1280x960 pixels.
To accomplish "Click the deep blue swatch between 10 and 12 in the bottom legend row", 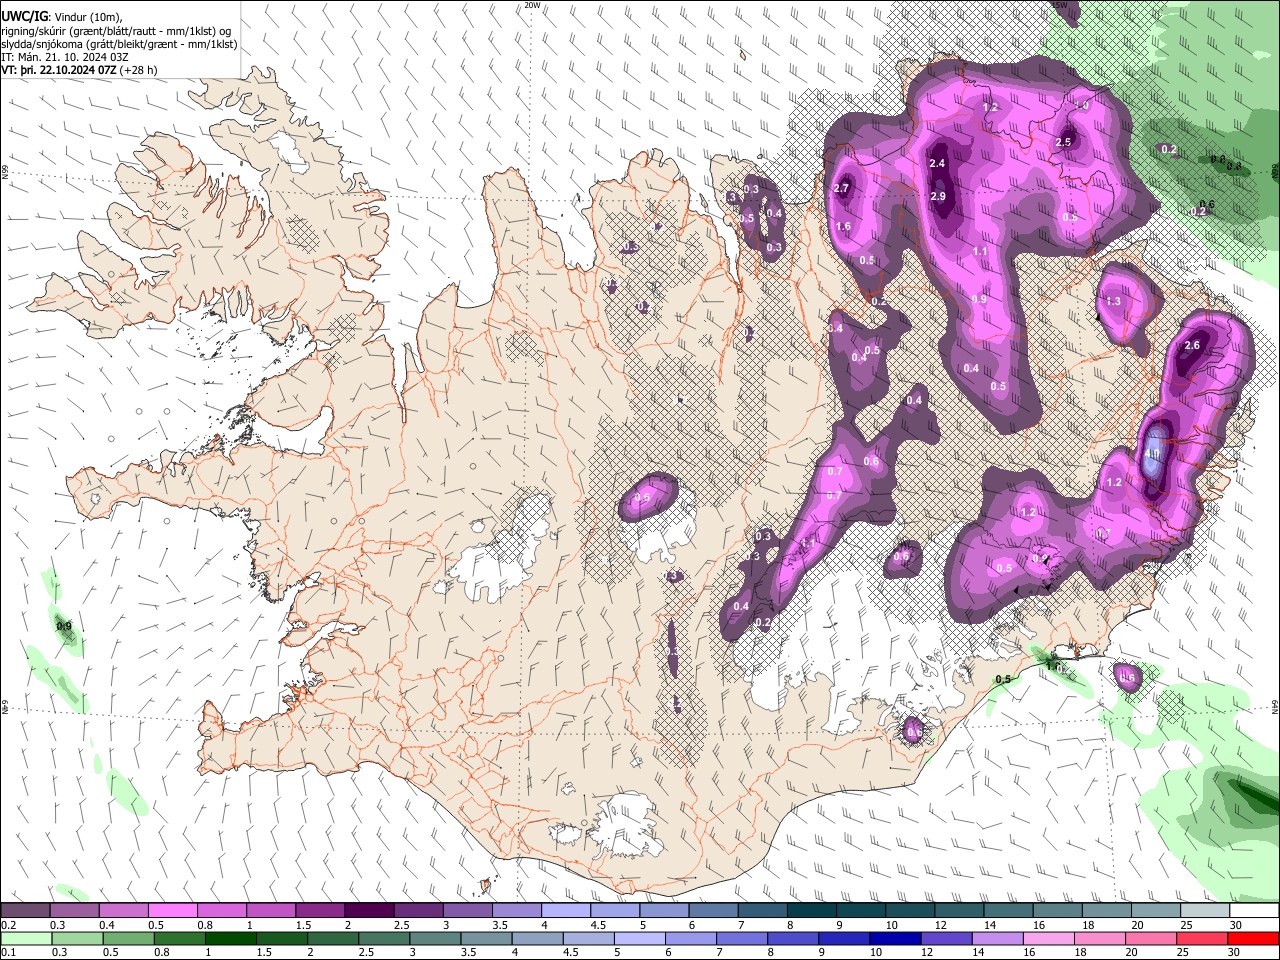I will tap(895, 938).
